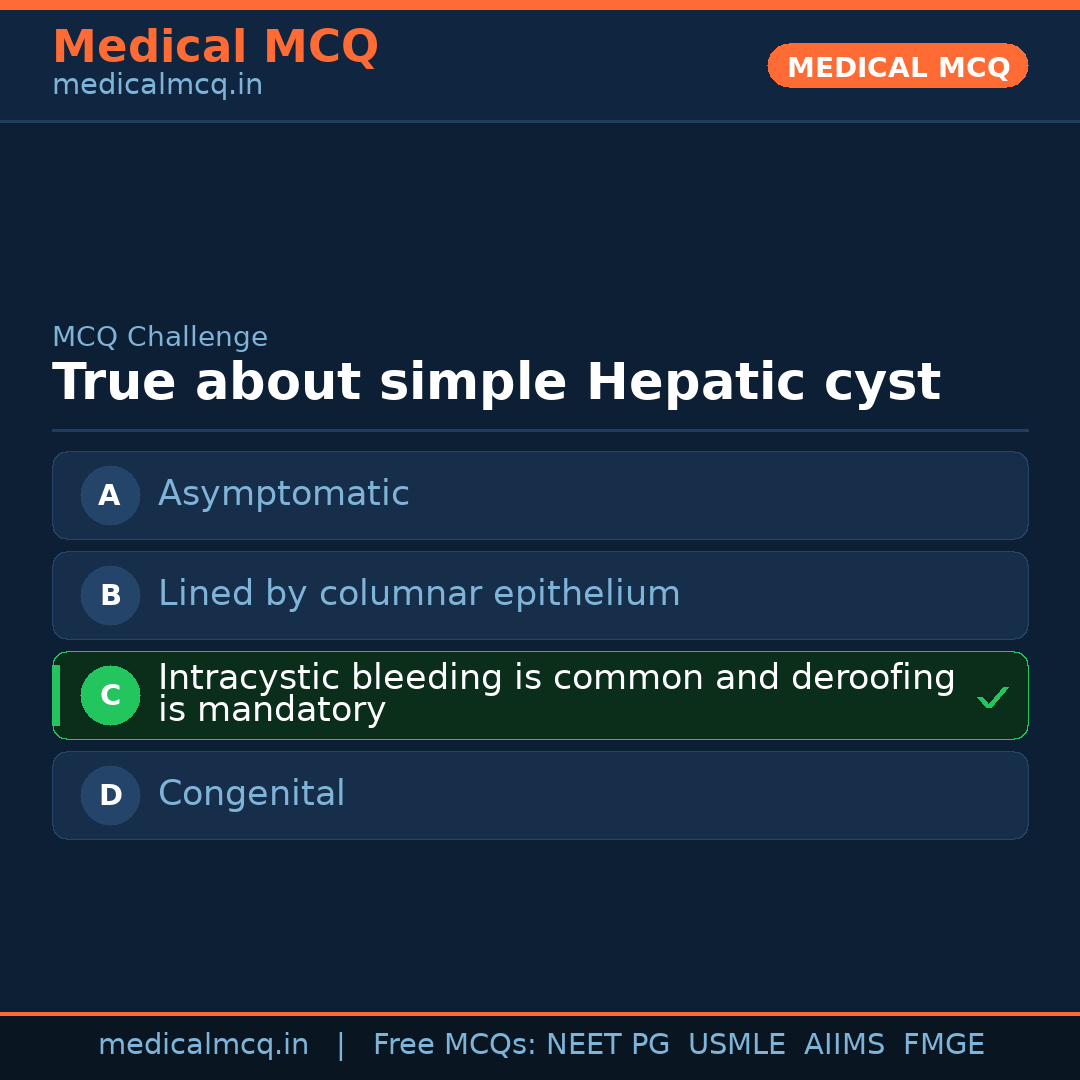Click the green checkmark on option C
Image resolution: width=1080 pixels, height=1080 pixels.
coord(992,697)
